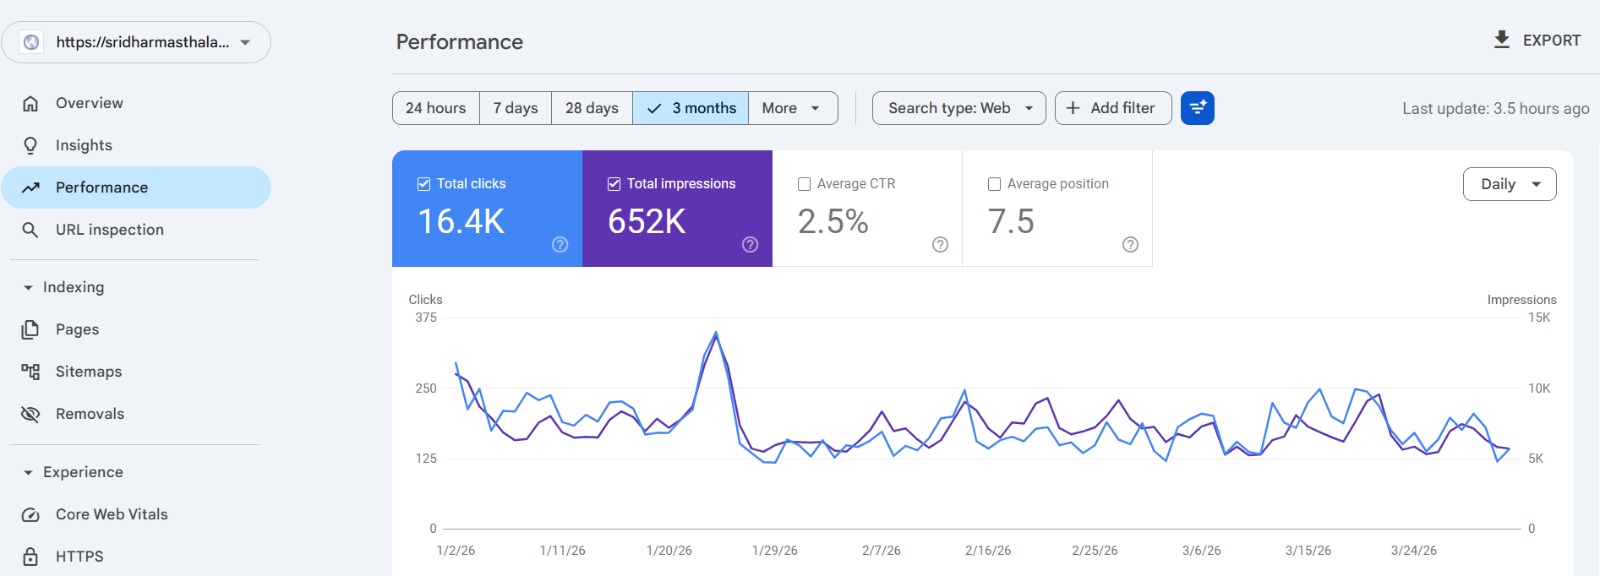The height and width of the screenshot is (576, 1600).
Task: Click the Export download icon
Action: coord(1501,40)
